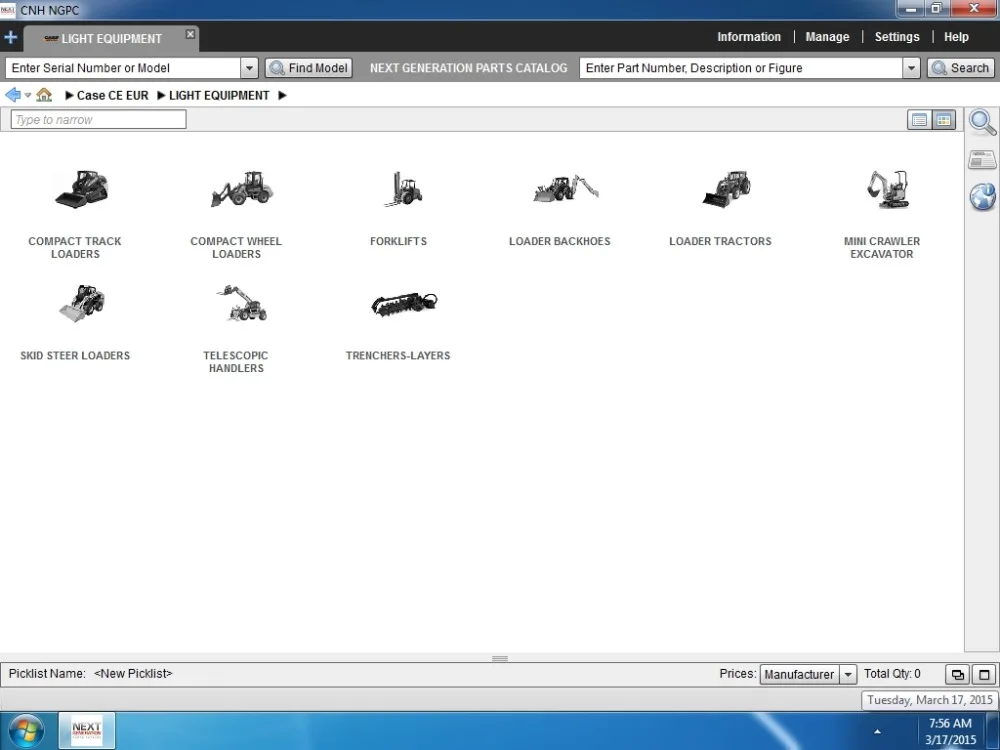Viewport: 1000px width, 750px height.
Task: Switch to list view layout
Action: point(919,120)
